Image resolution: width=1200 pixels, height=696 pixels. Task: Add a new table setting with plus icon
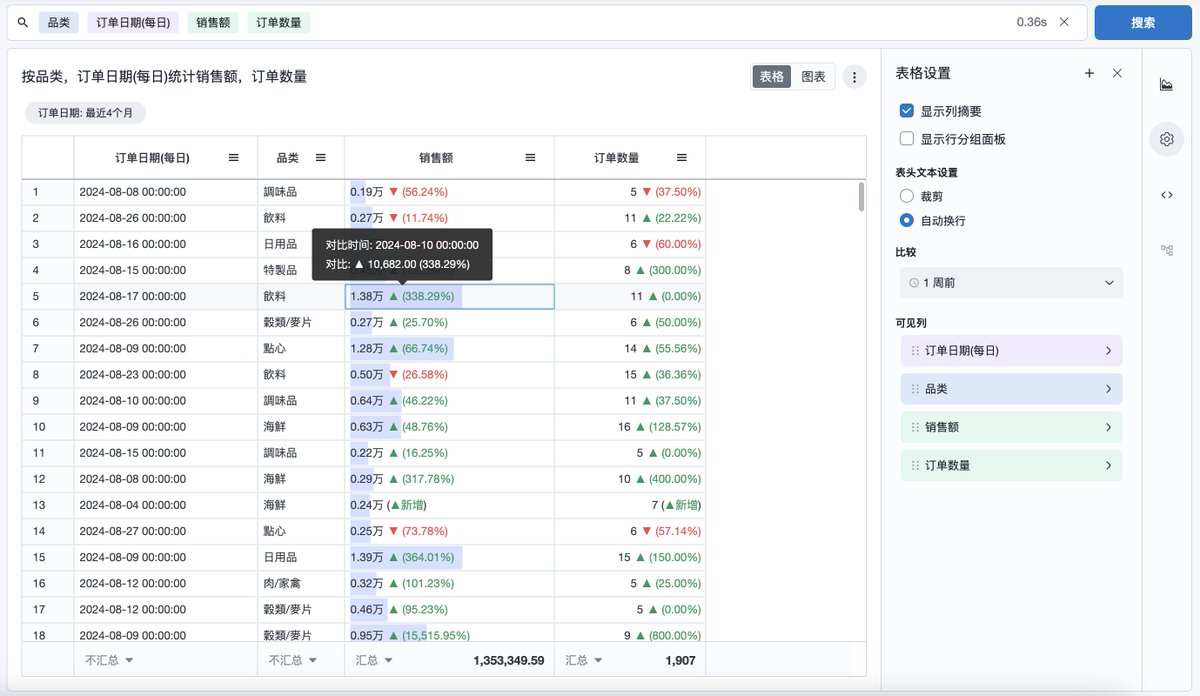(x=1089, y=73)
